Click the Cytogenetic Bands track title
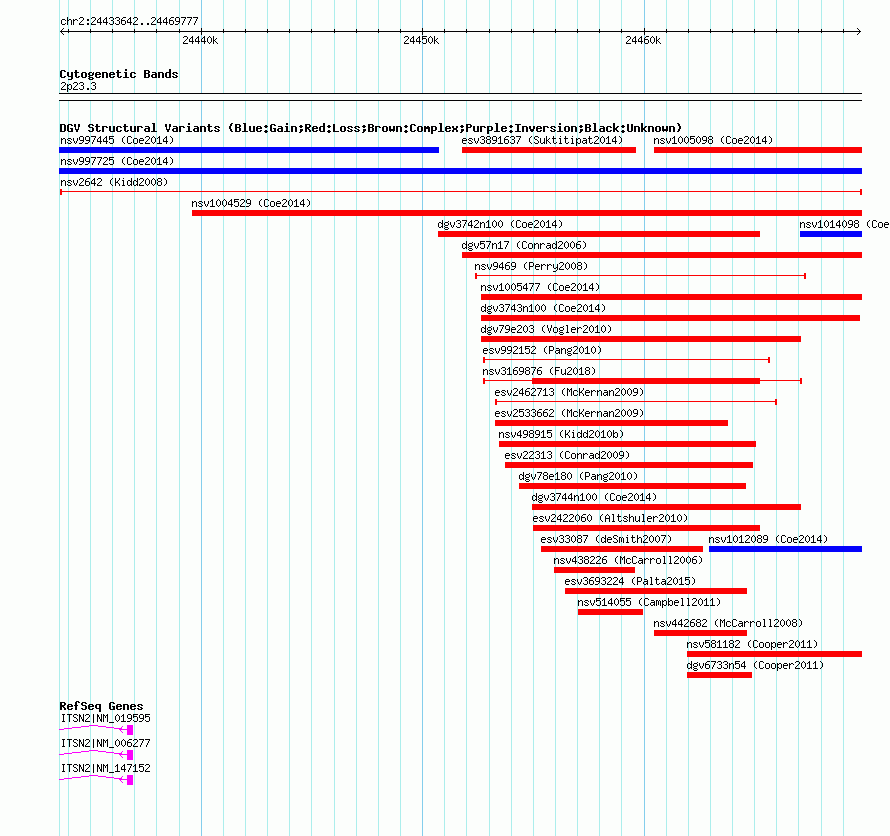 point(119,74)
